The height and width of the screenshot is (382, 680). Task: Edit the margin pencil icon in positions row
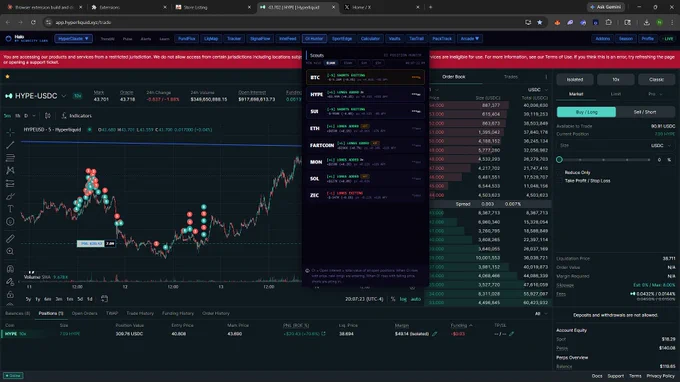(x=435, y=334)
